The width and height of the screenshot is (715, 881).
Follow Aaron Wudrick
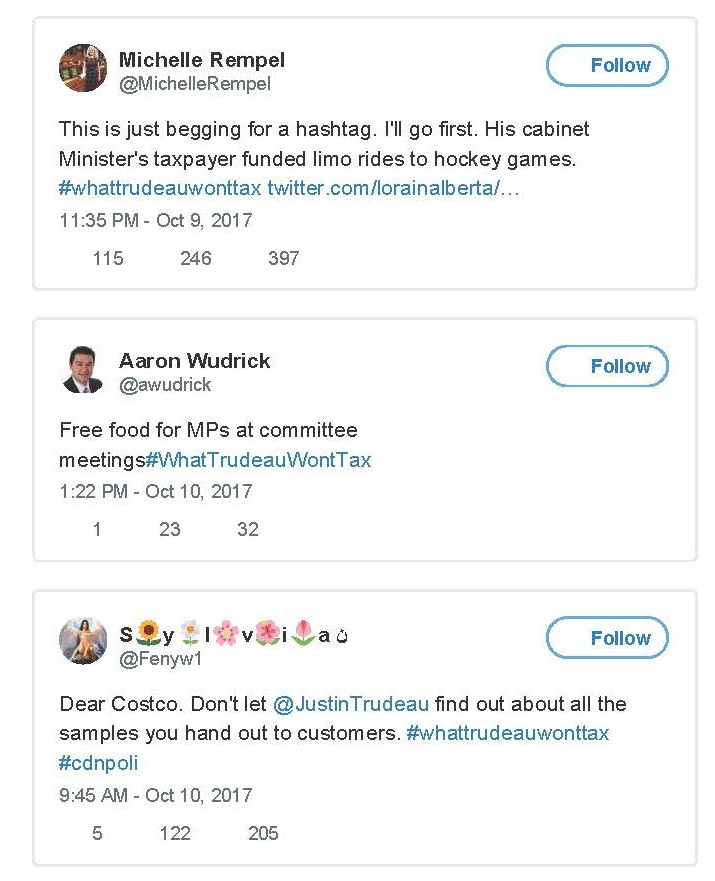(x=607, y=366)
